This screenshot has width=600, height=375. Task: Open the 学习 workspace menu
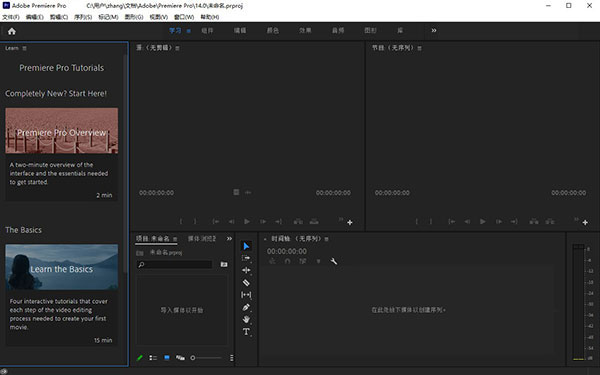pyautogui.click(x=189, y=31)
